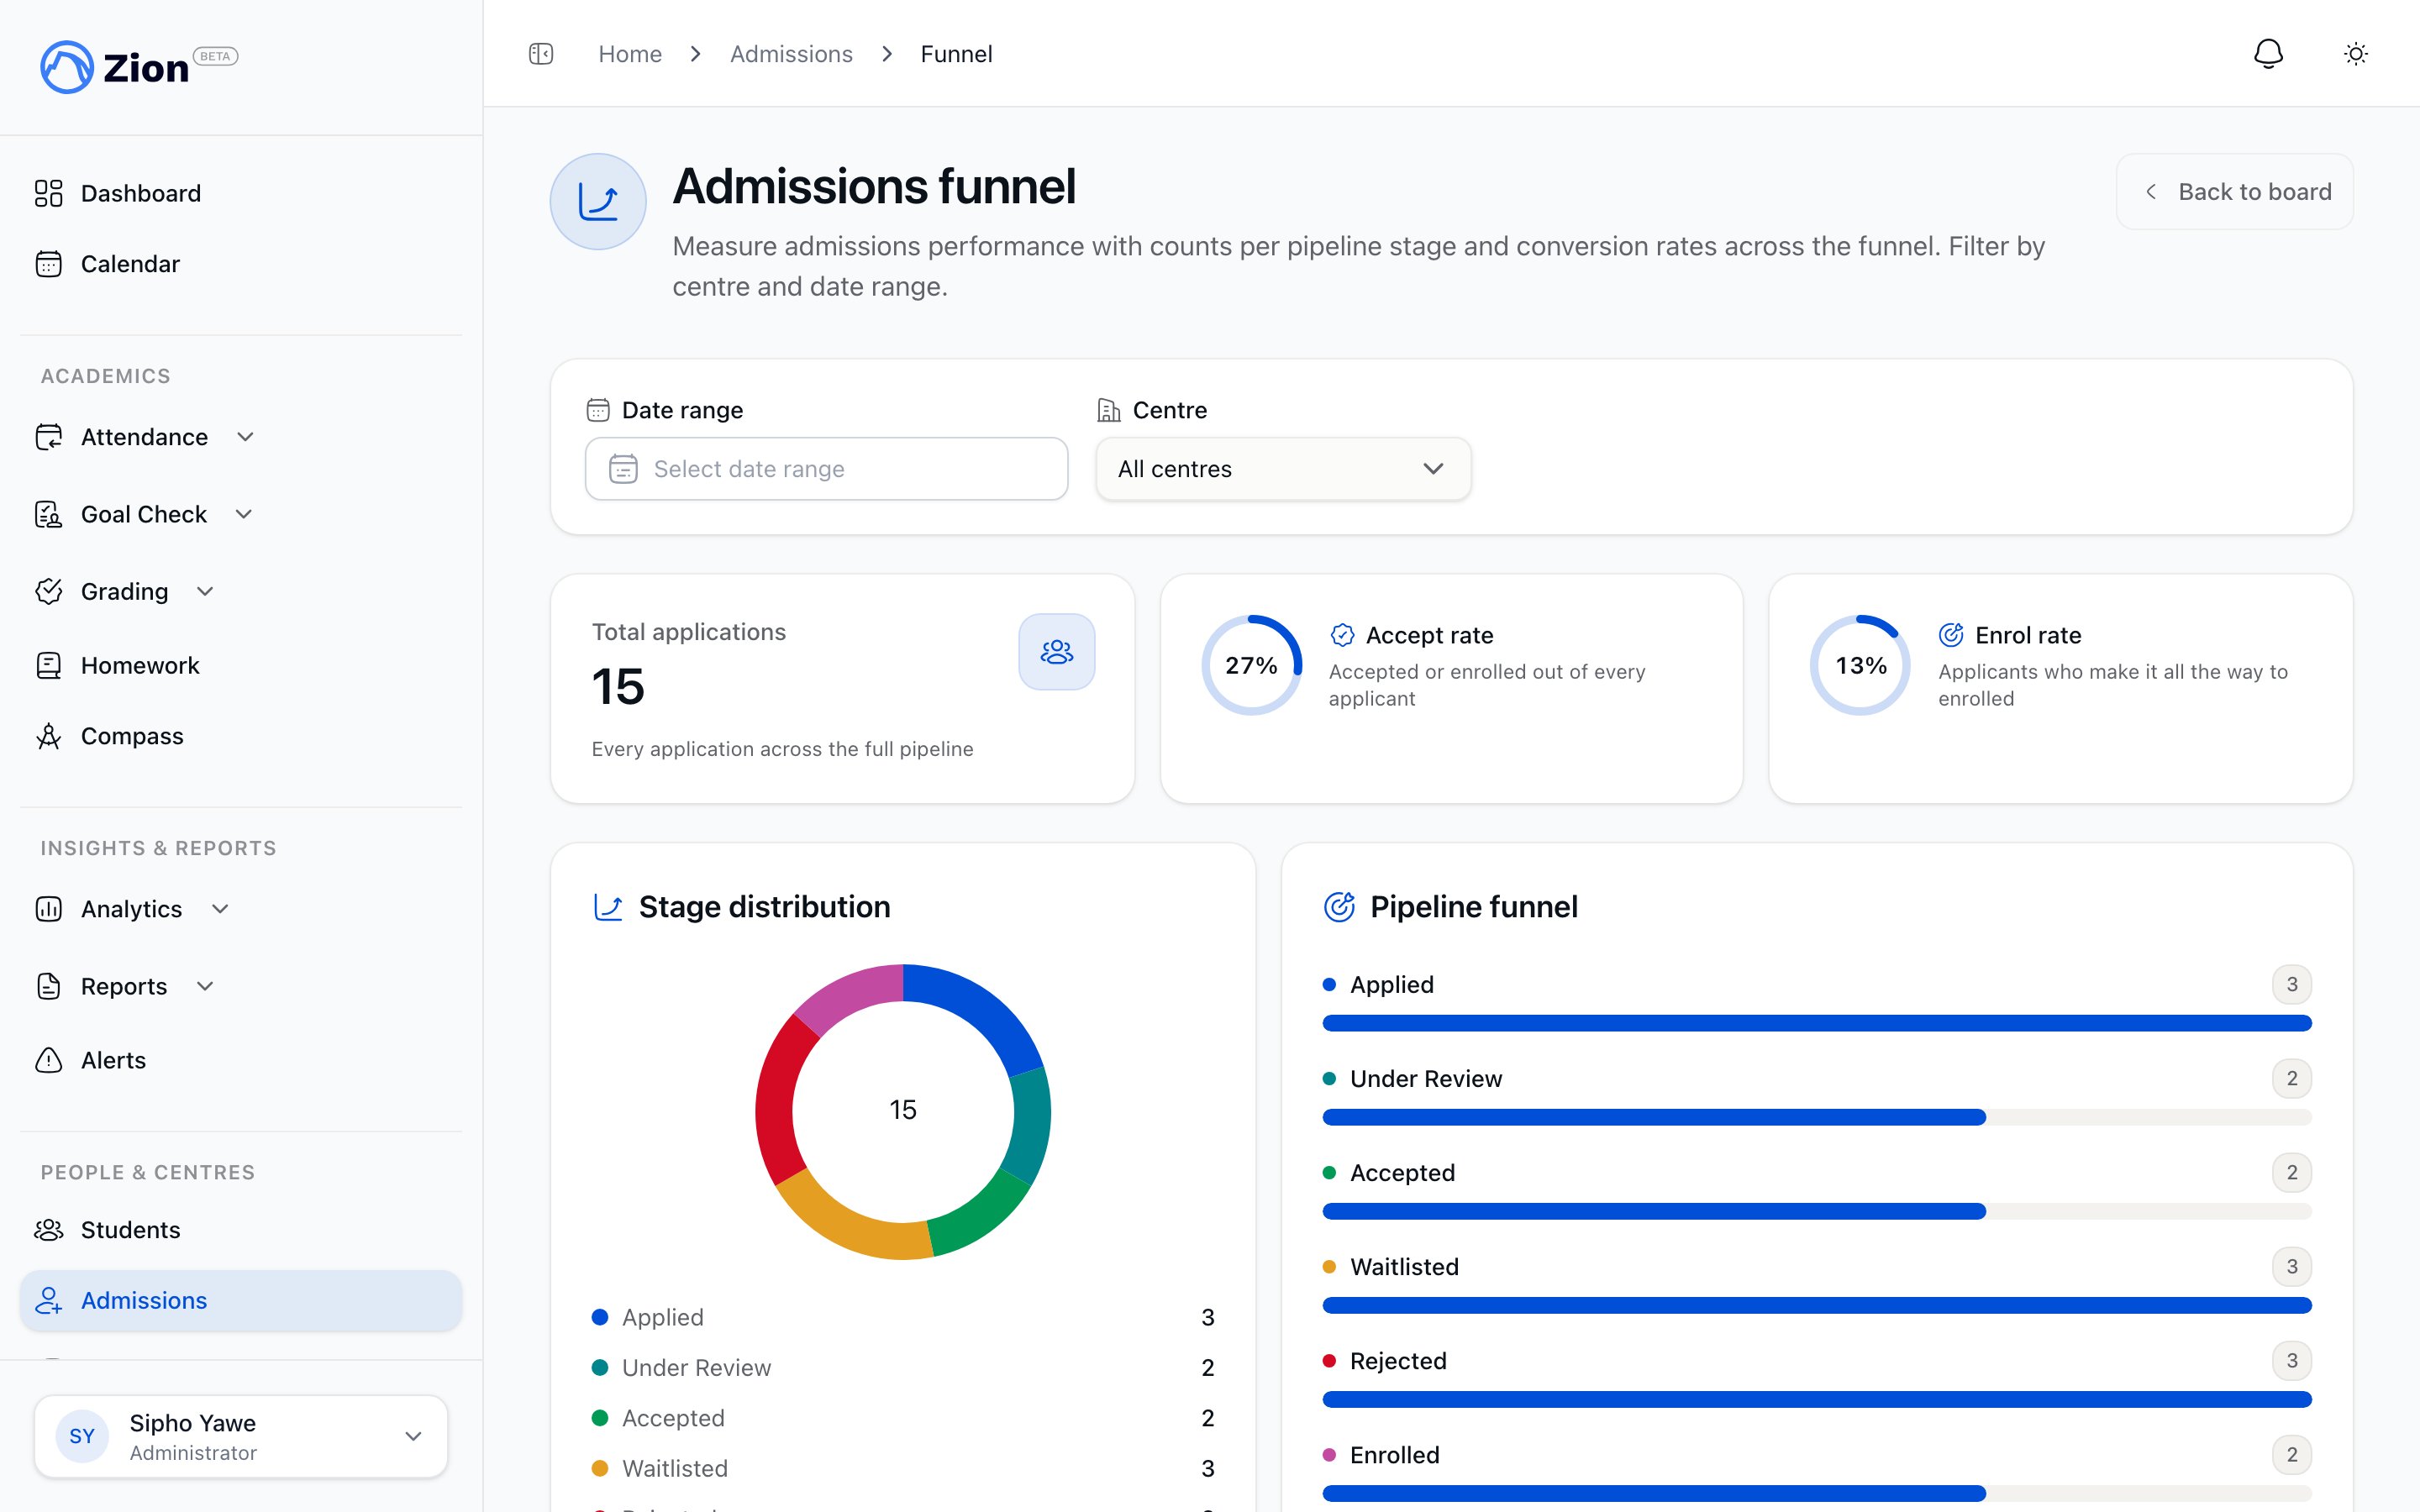This screenshot has width=2420, height=1512.
Task: Go to Students in the sidebar
Action: point(241,1230)
